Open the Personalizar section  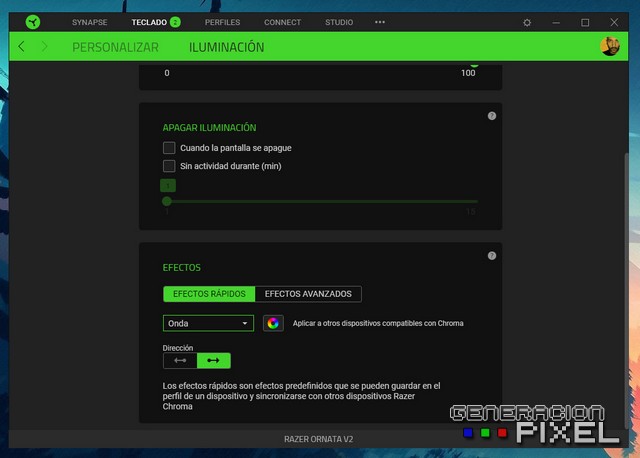click(x=116, y=47)
